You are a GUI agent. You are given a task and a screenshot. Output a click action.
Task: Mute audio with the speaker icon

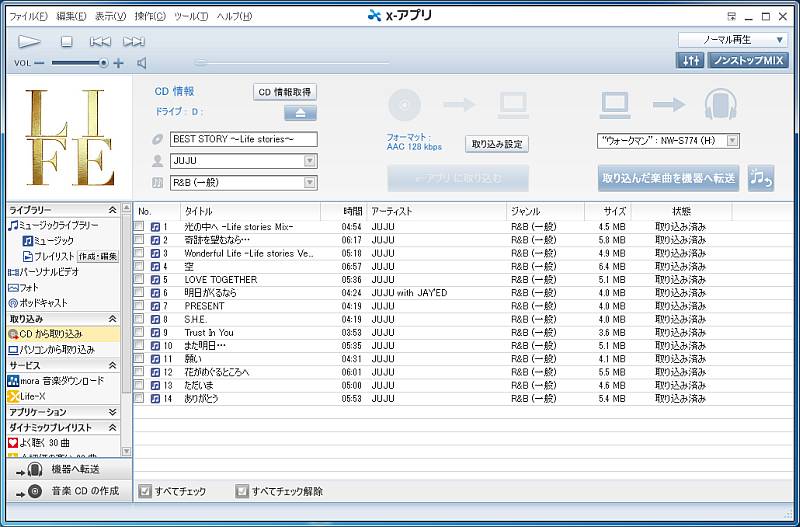point(142,63)
